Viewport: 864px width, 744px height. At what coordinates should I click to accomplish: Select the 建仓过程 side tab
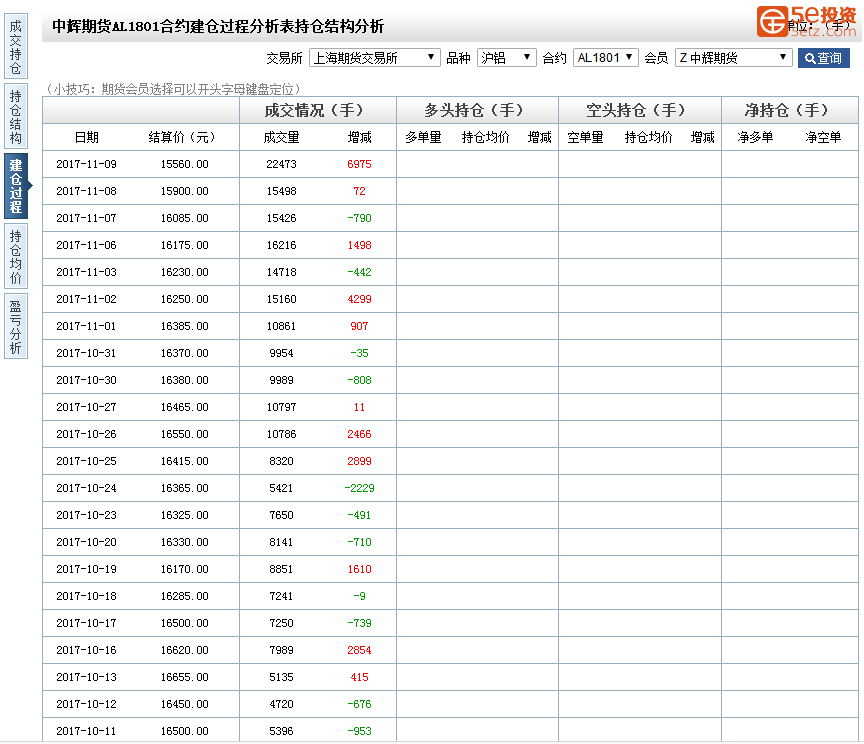(x=16, y=186)
